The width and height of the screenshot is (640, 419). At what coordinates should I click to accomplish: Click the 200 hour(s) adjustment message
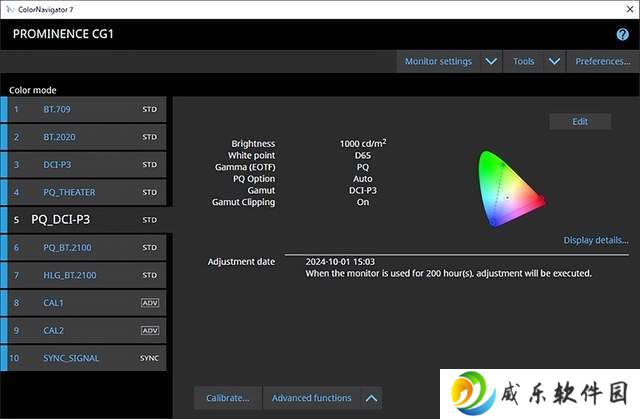[449, 273]
